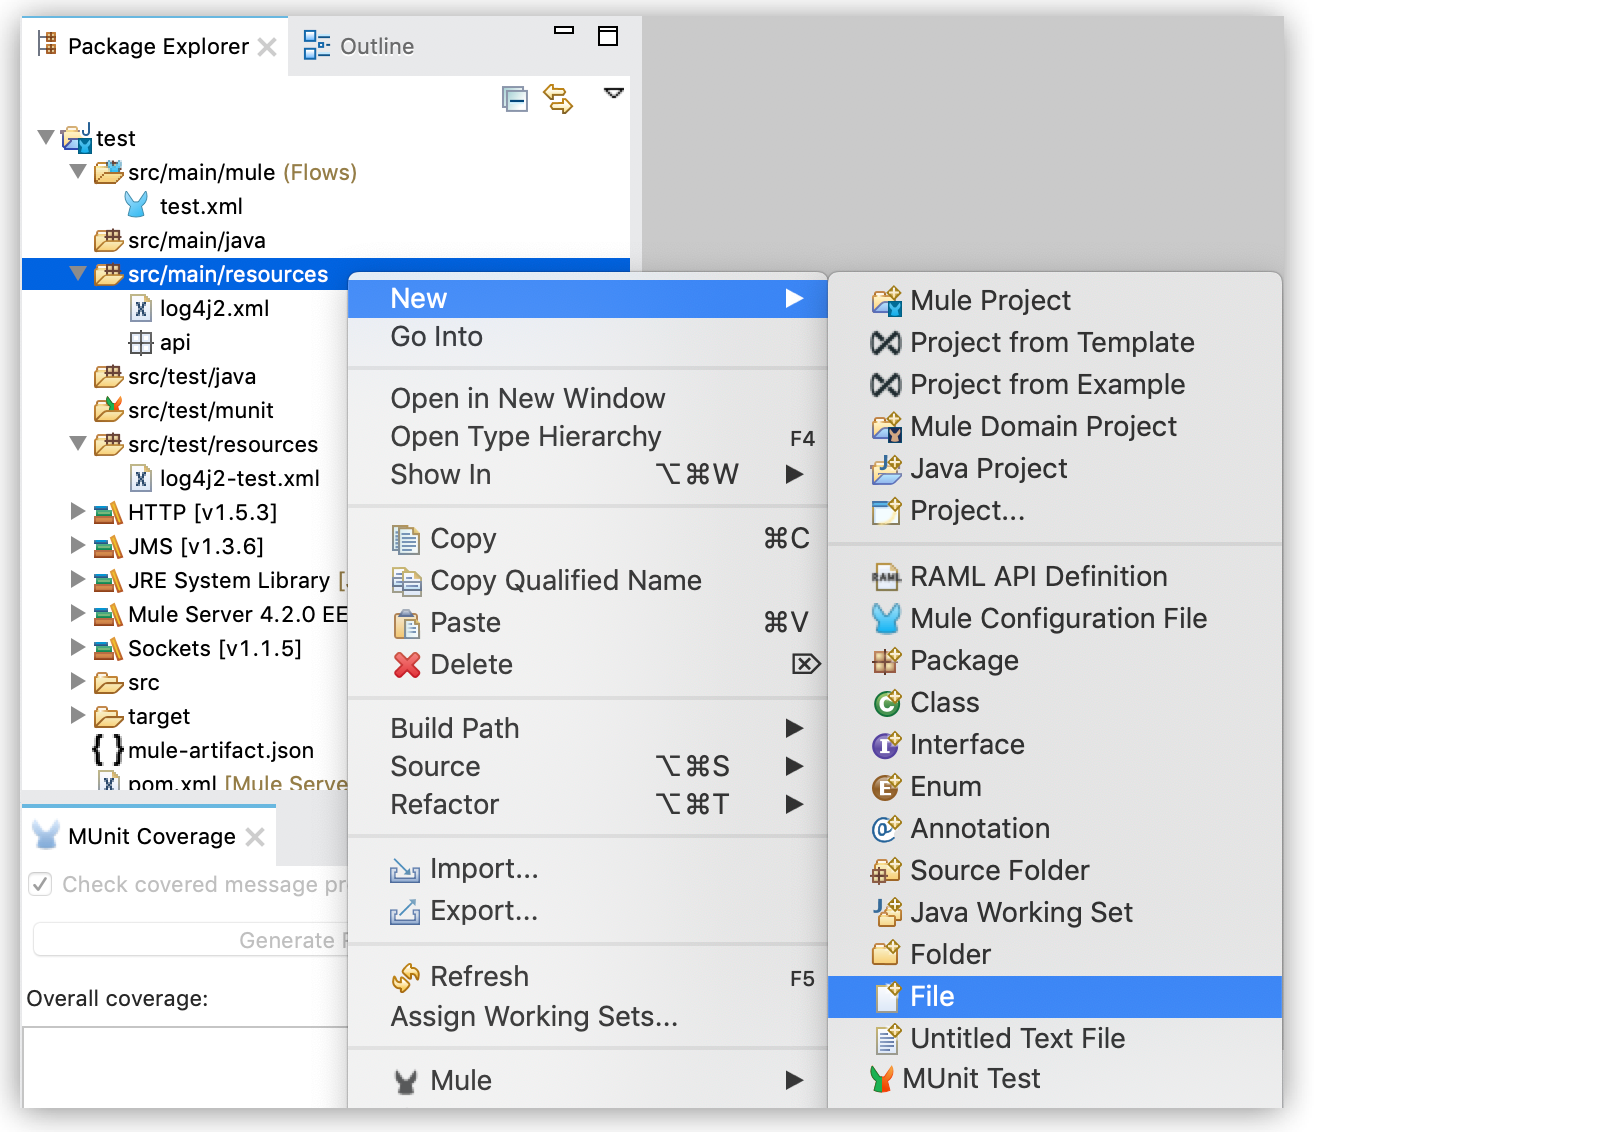Click the red Delete icon

point(407,664)
